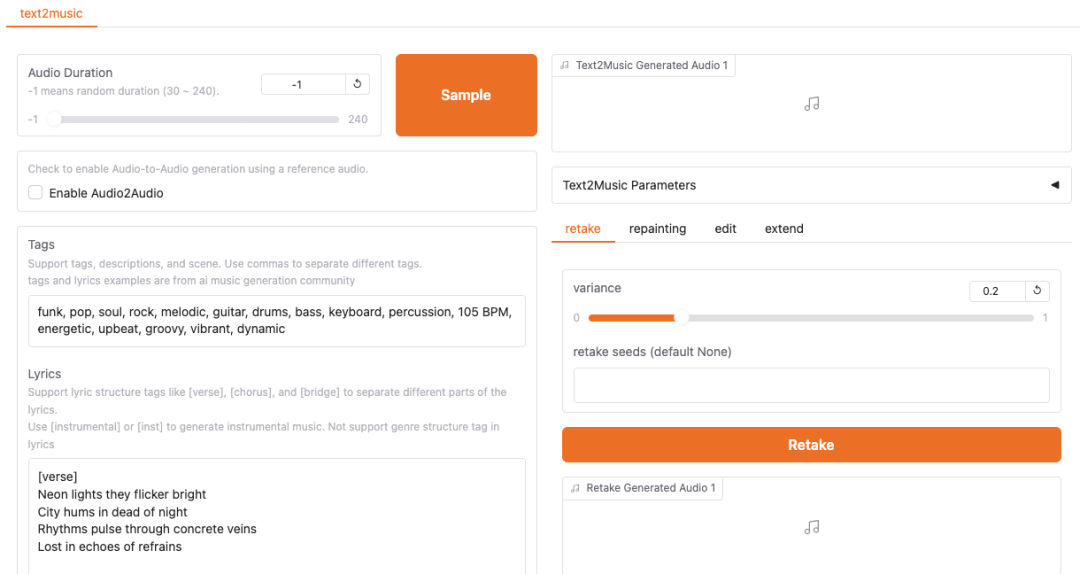Click the music note in Retake Generated Audio

click(812, 527)
